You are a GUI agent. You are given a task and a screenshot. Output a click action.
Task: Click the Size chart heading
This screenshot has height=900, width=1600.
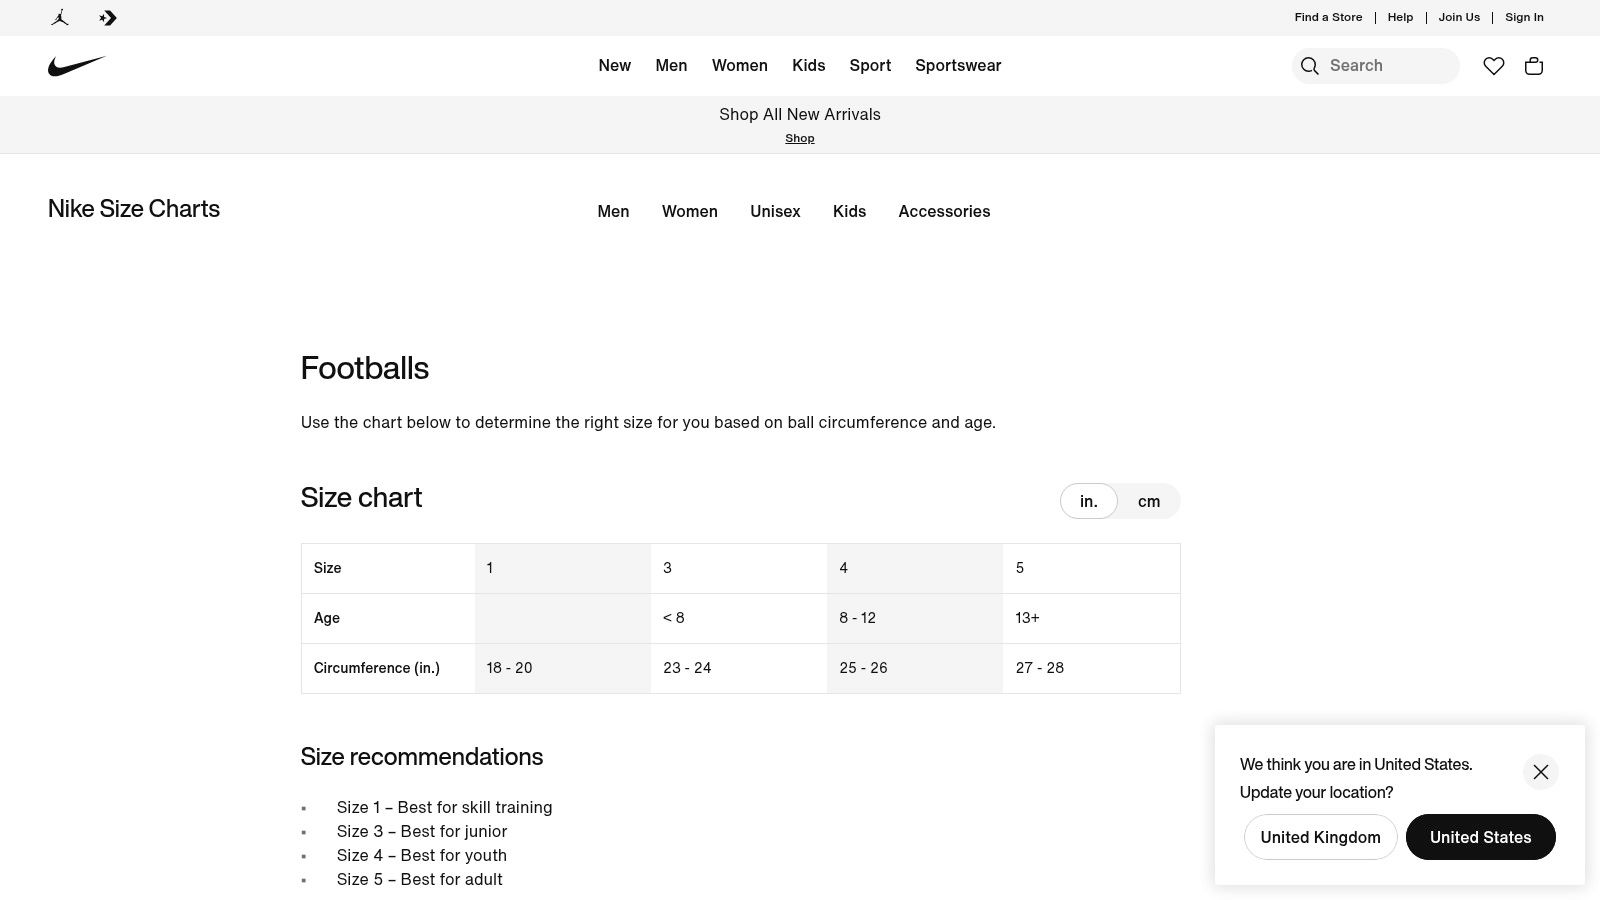click(x=361, y=498)
